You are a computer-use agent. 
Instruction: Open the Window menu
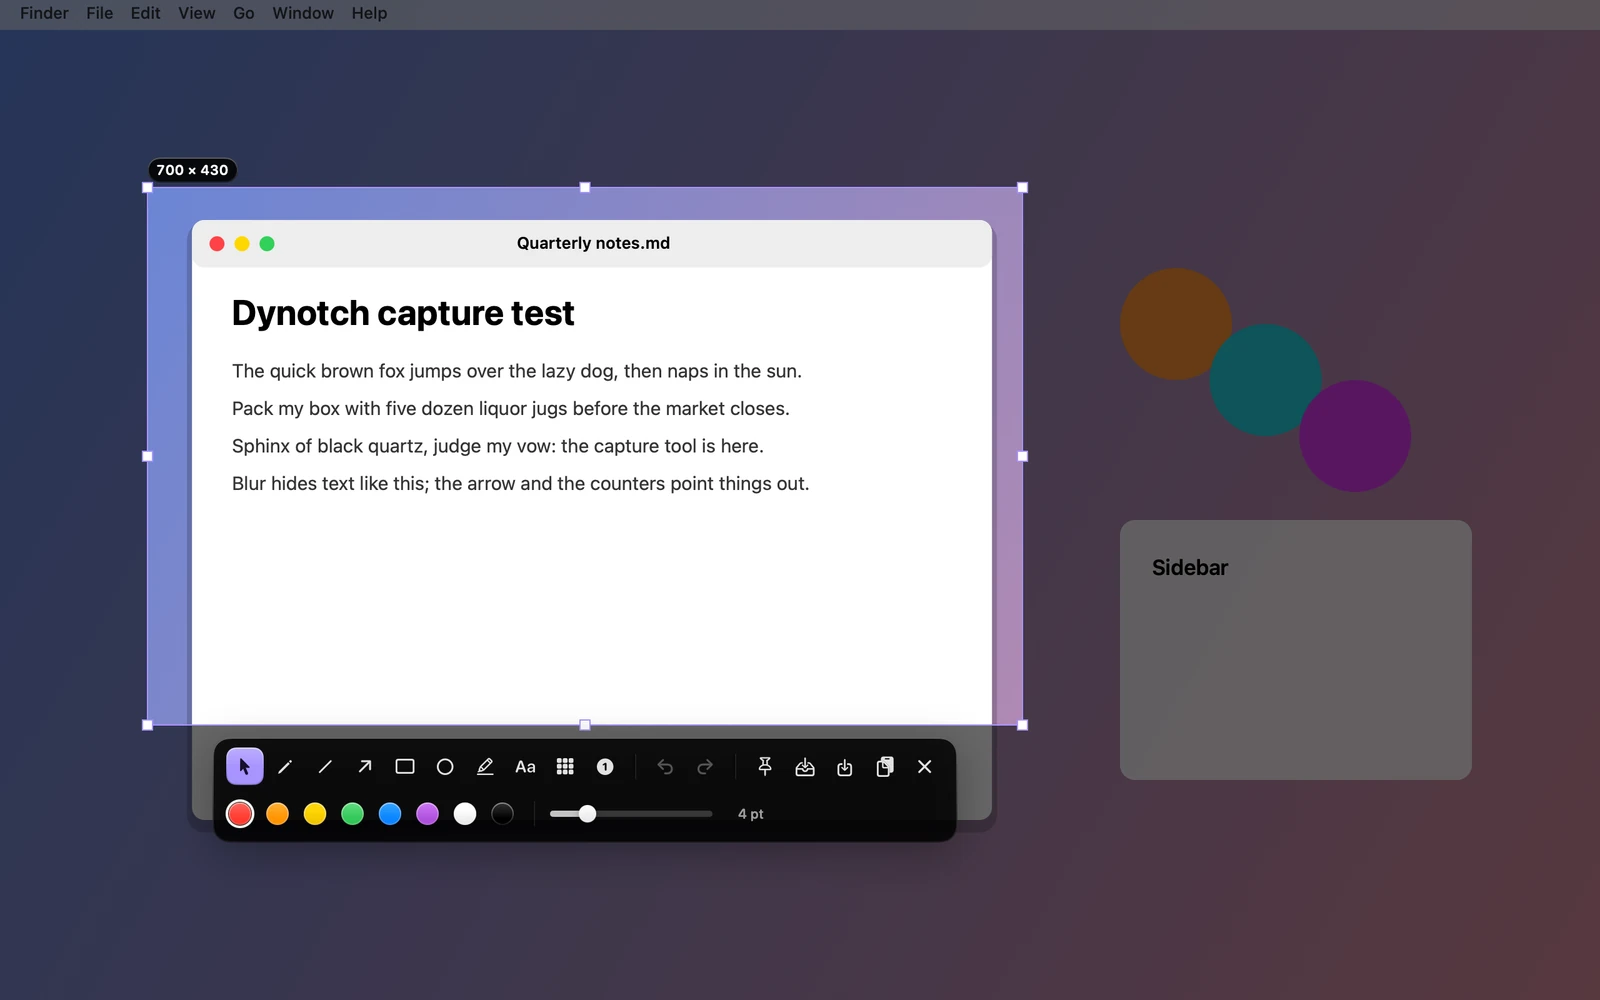tap(303, 13)
